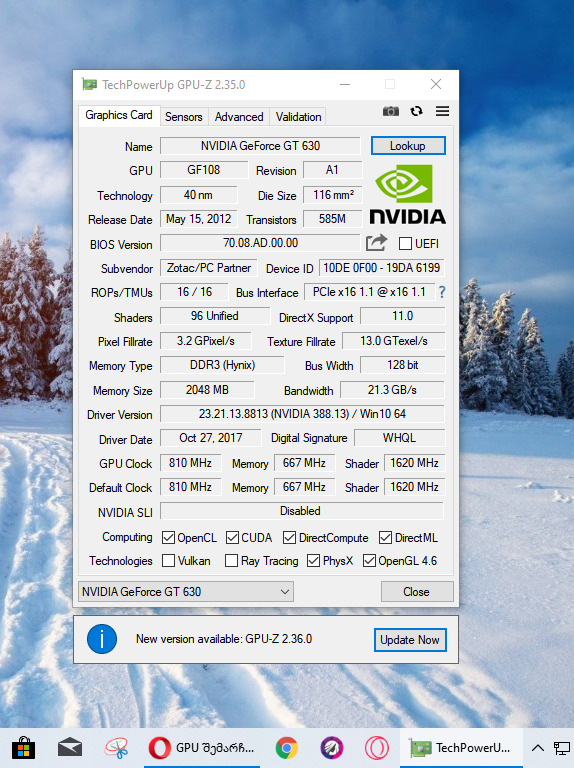Toggle the CUDA checkbox
This screenshot has width=574, height=768.
(x=232, y=537)
